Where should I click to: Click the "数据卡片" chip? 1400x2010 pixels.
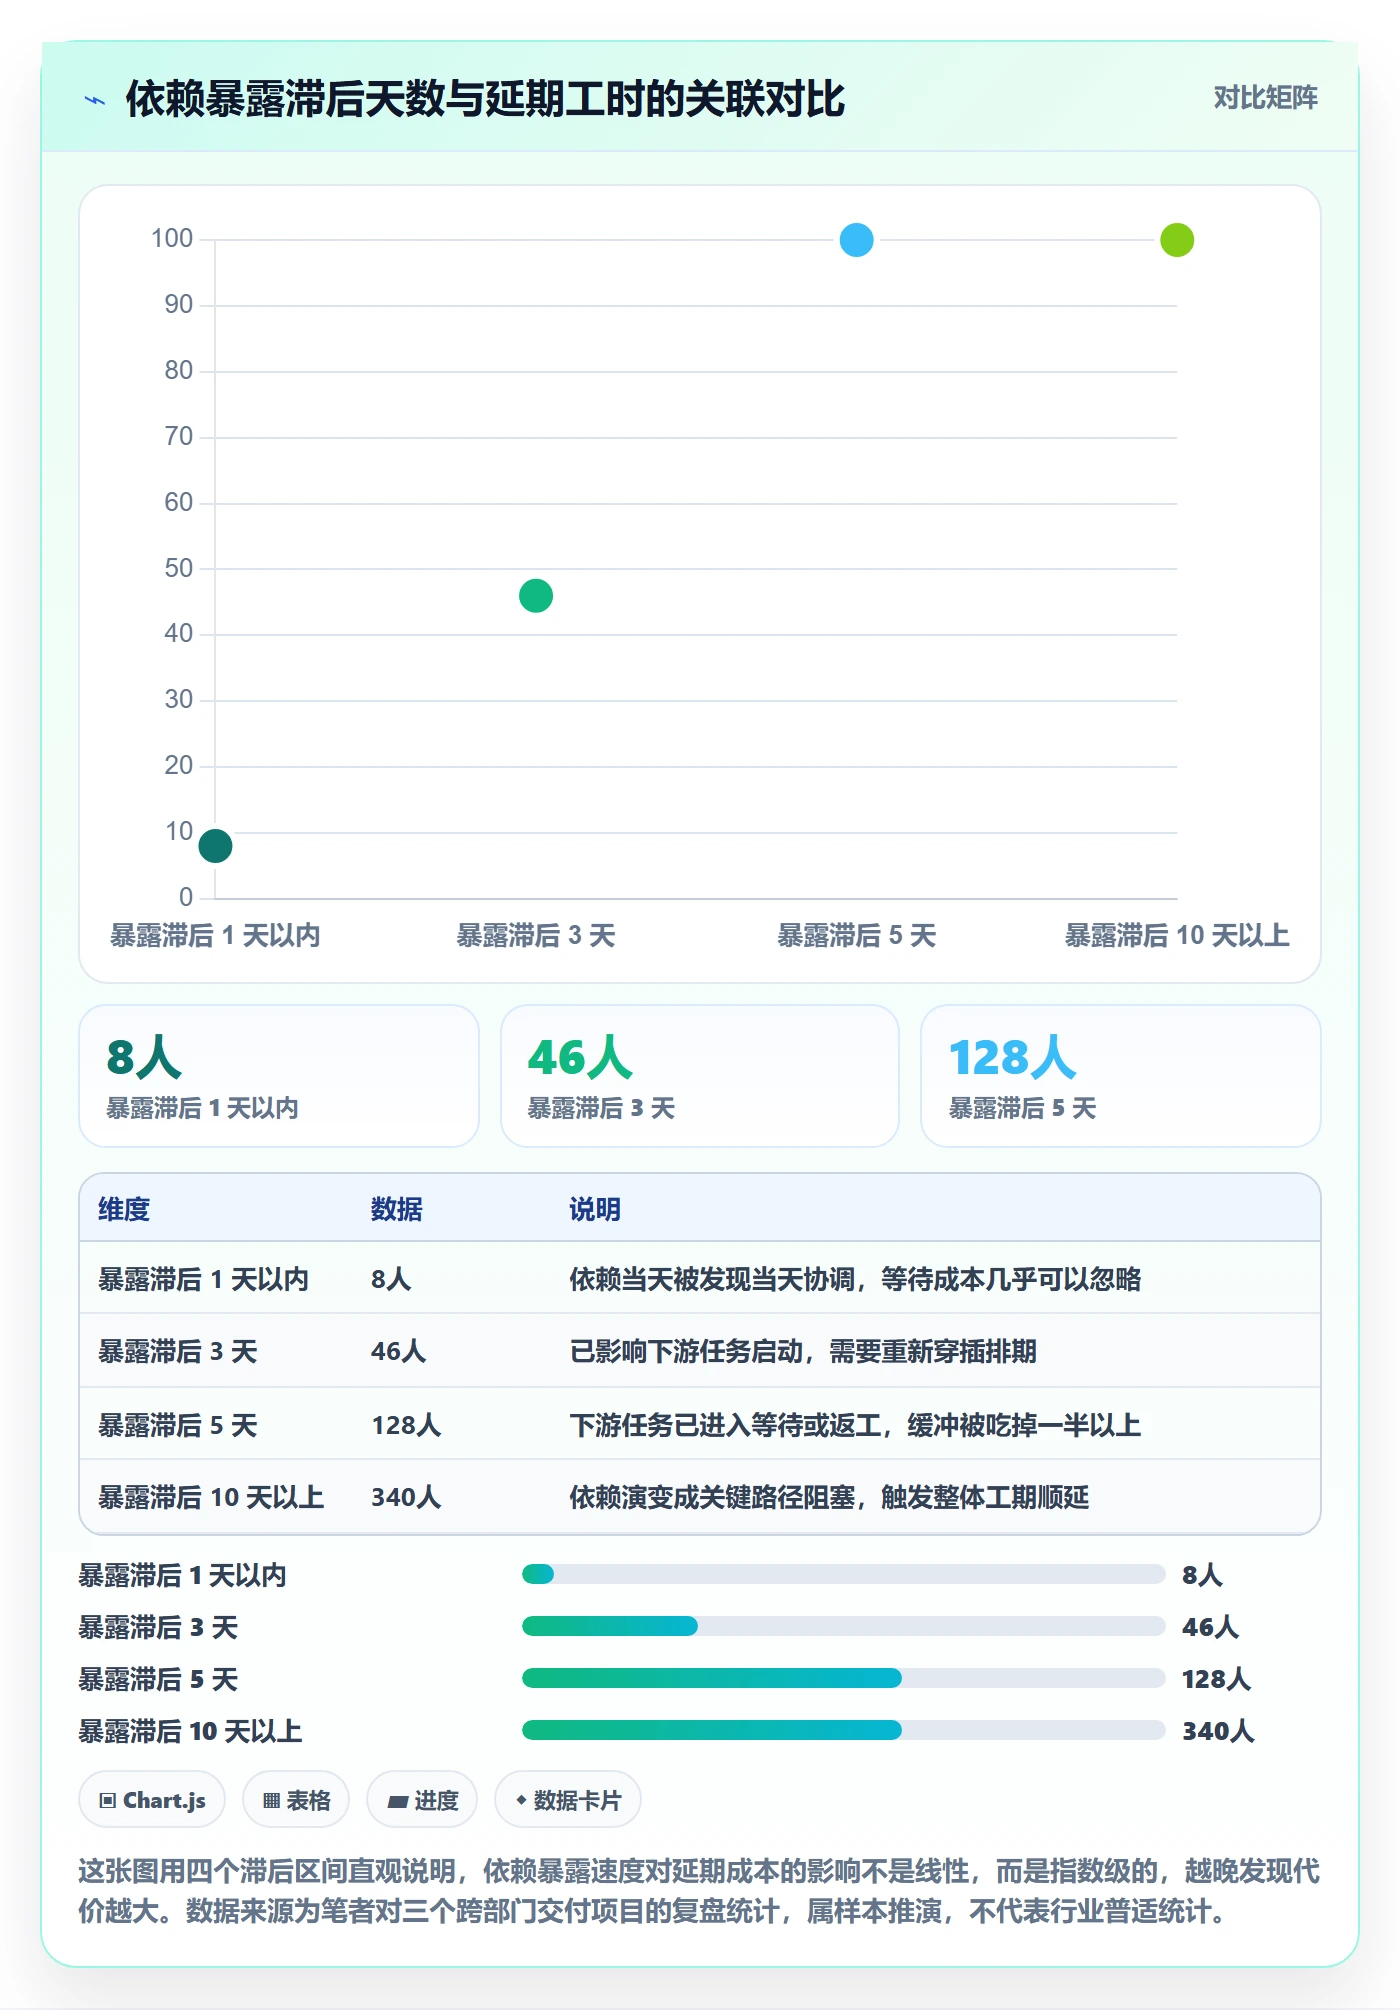coord(568,1800)
